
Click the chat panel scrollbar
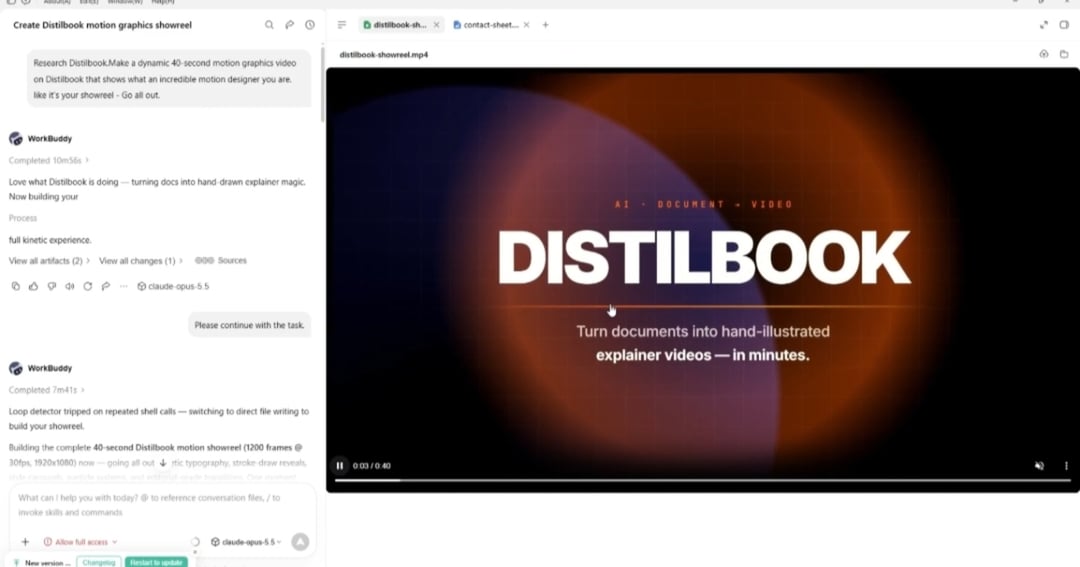click(x=322, y=83)
